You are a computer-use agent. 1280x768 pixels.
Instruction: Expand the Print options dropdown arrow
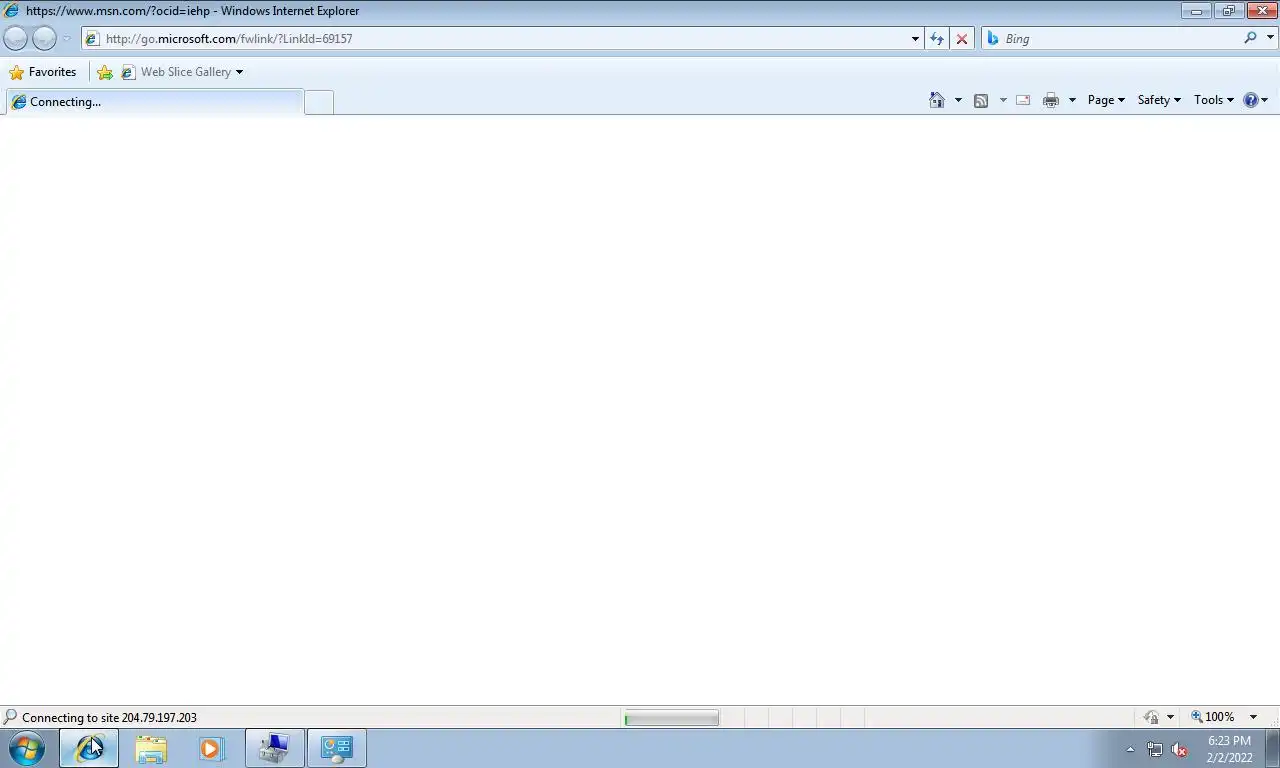[1072, 100]
